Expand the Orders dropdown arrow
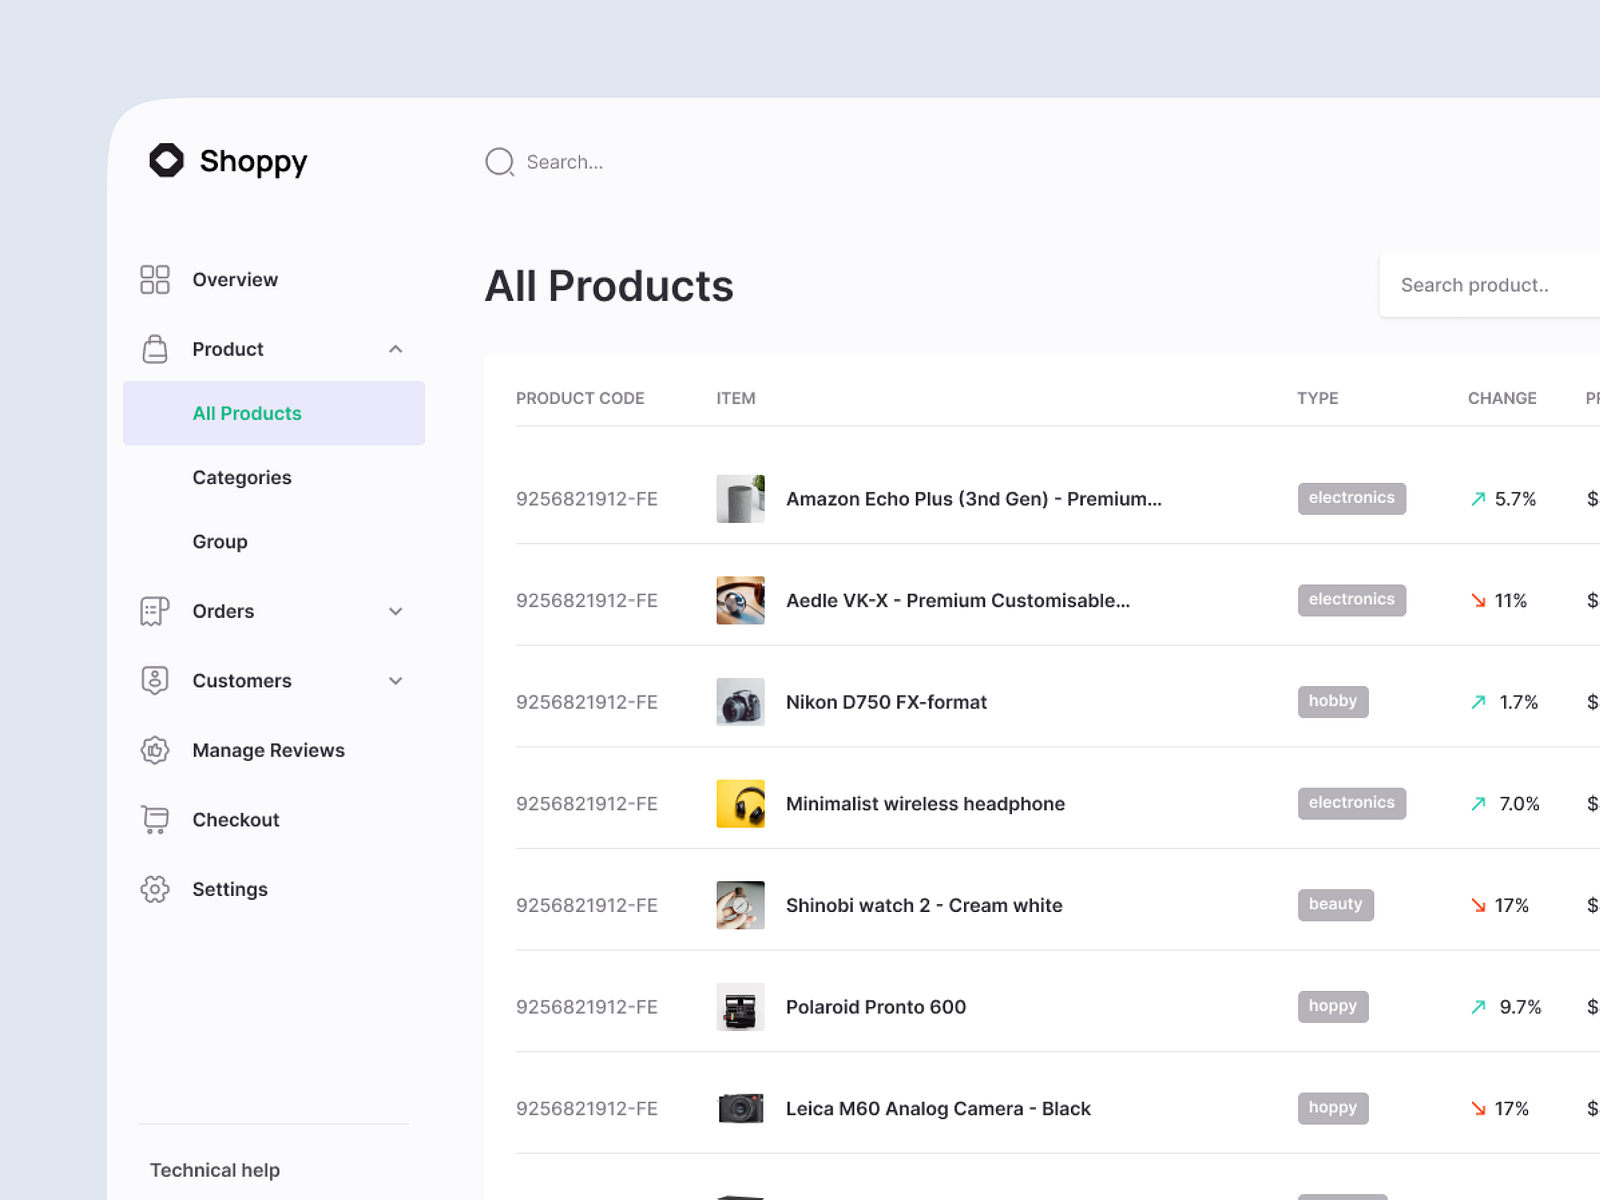 pos(396,611)
